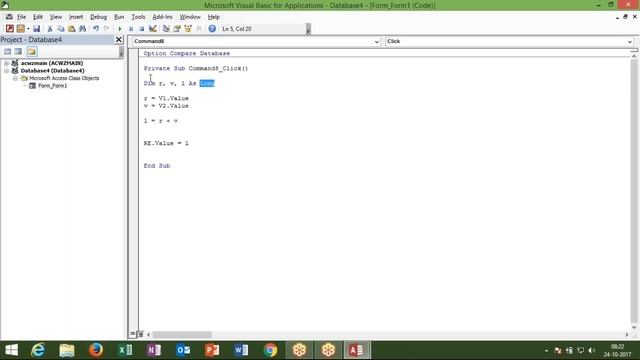Image resolution: width=640 pixels, height=360 pixels.
Task: Open the View menu
Action: coord(56,17)
